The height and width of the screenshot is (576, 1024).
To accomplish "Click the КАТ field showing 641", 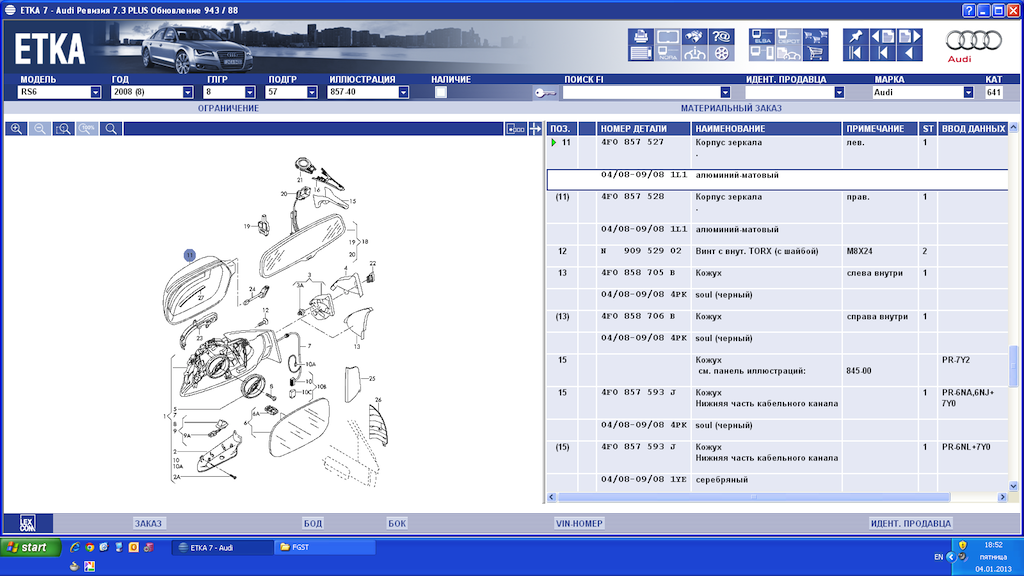I will (994, 92).
